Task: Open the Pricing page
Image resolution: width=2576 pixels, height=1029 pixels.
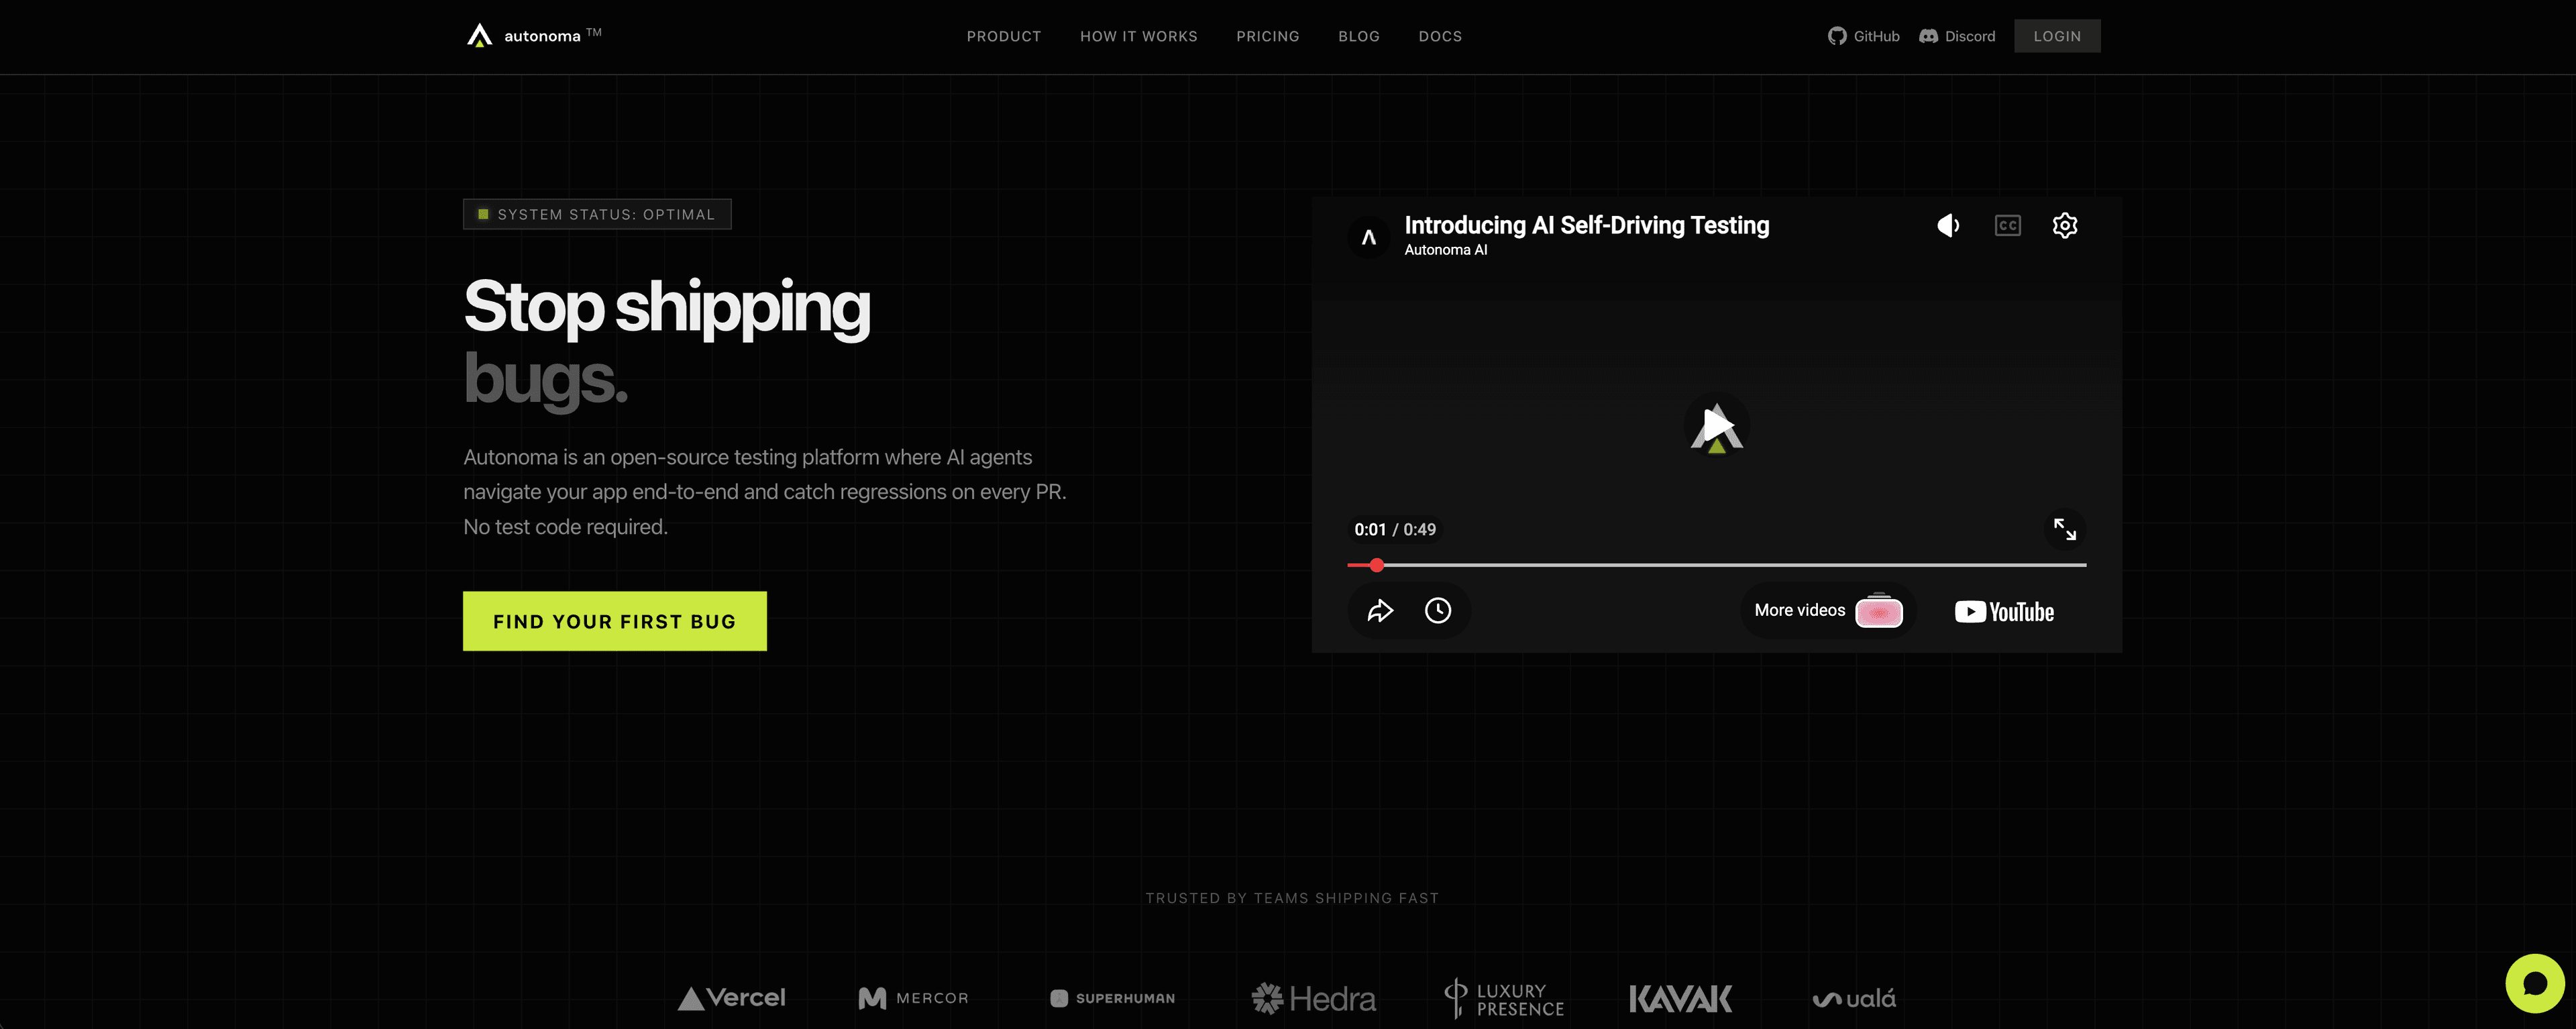Action: point(1267,36)
